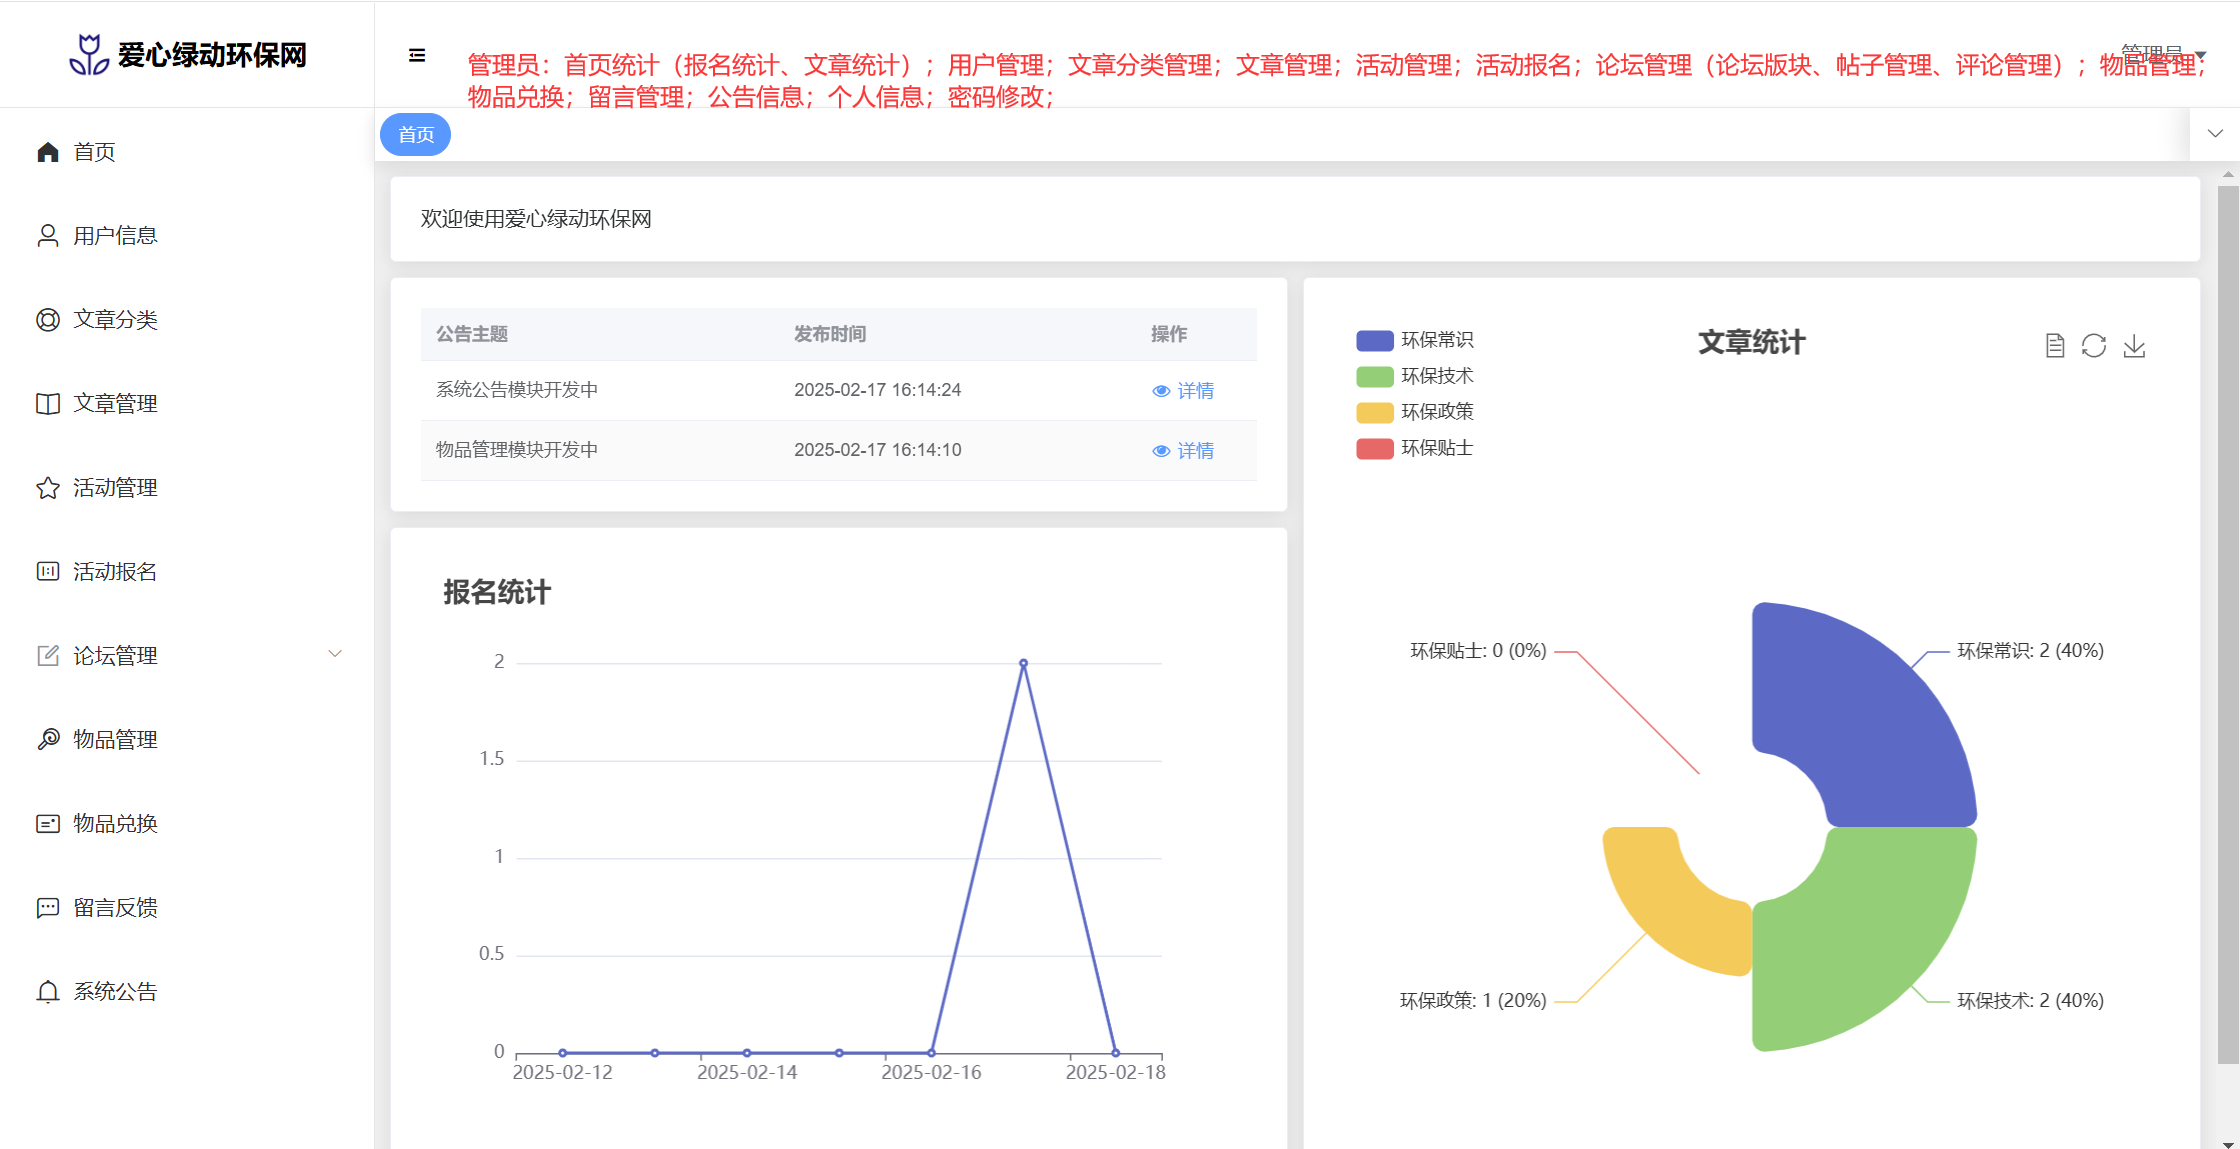Click the 系统公告 bell icon
The image size is (2240, 1149).
48,991
